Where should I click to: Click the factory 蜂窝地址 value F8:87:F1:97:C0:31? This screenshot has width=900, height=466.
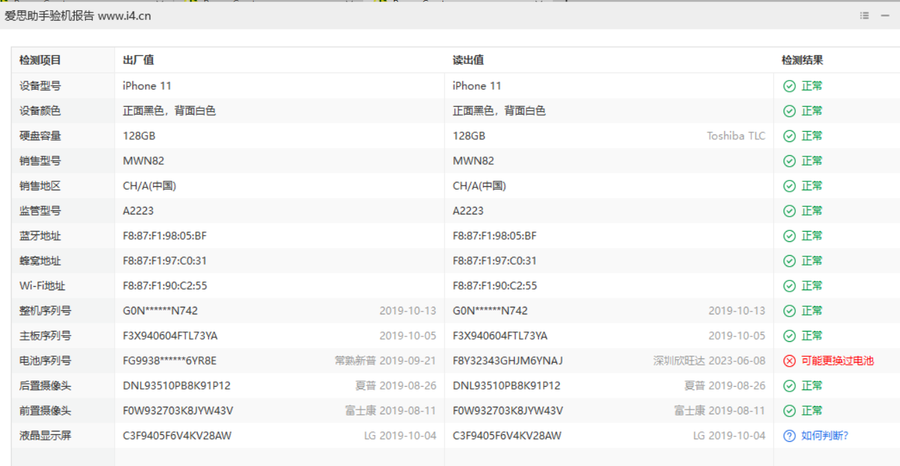[164, 261]
